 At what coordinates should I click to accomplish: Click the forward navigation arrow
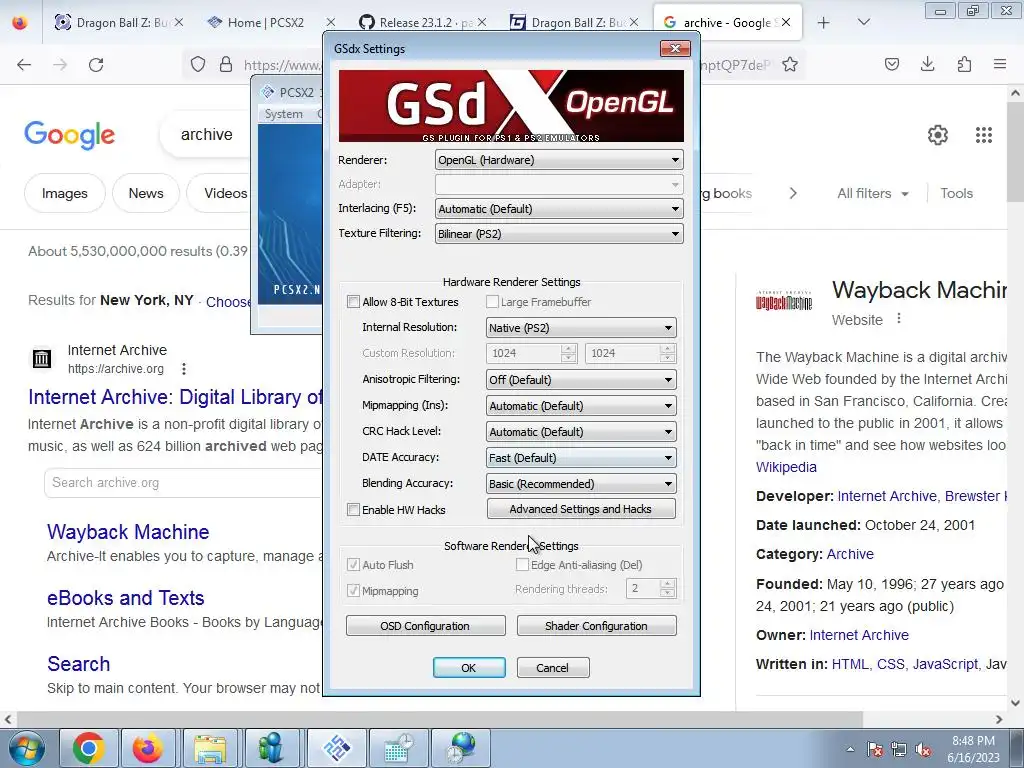point(60,64)
